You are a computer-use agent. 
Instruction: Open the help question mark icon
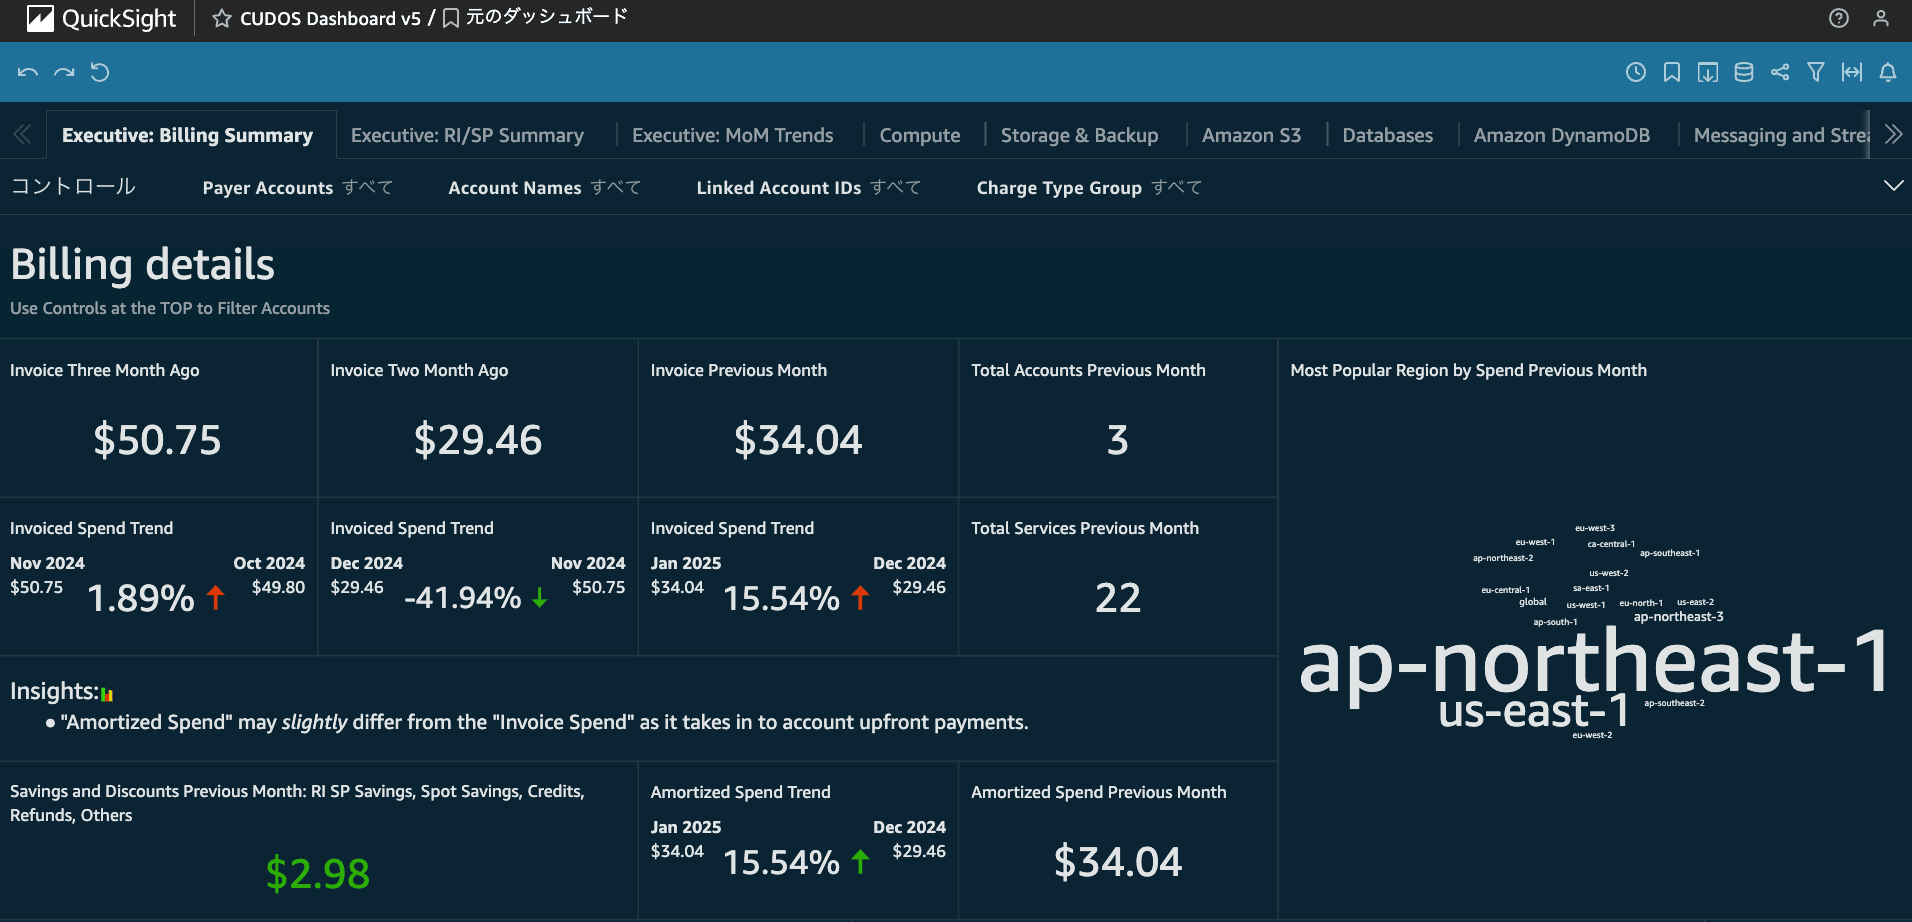pos(1839,18)
